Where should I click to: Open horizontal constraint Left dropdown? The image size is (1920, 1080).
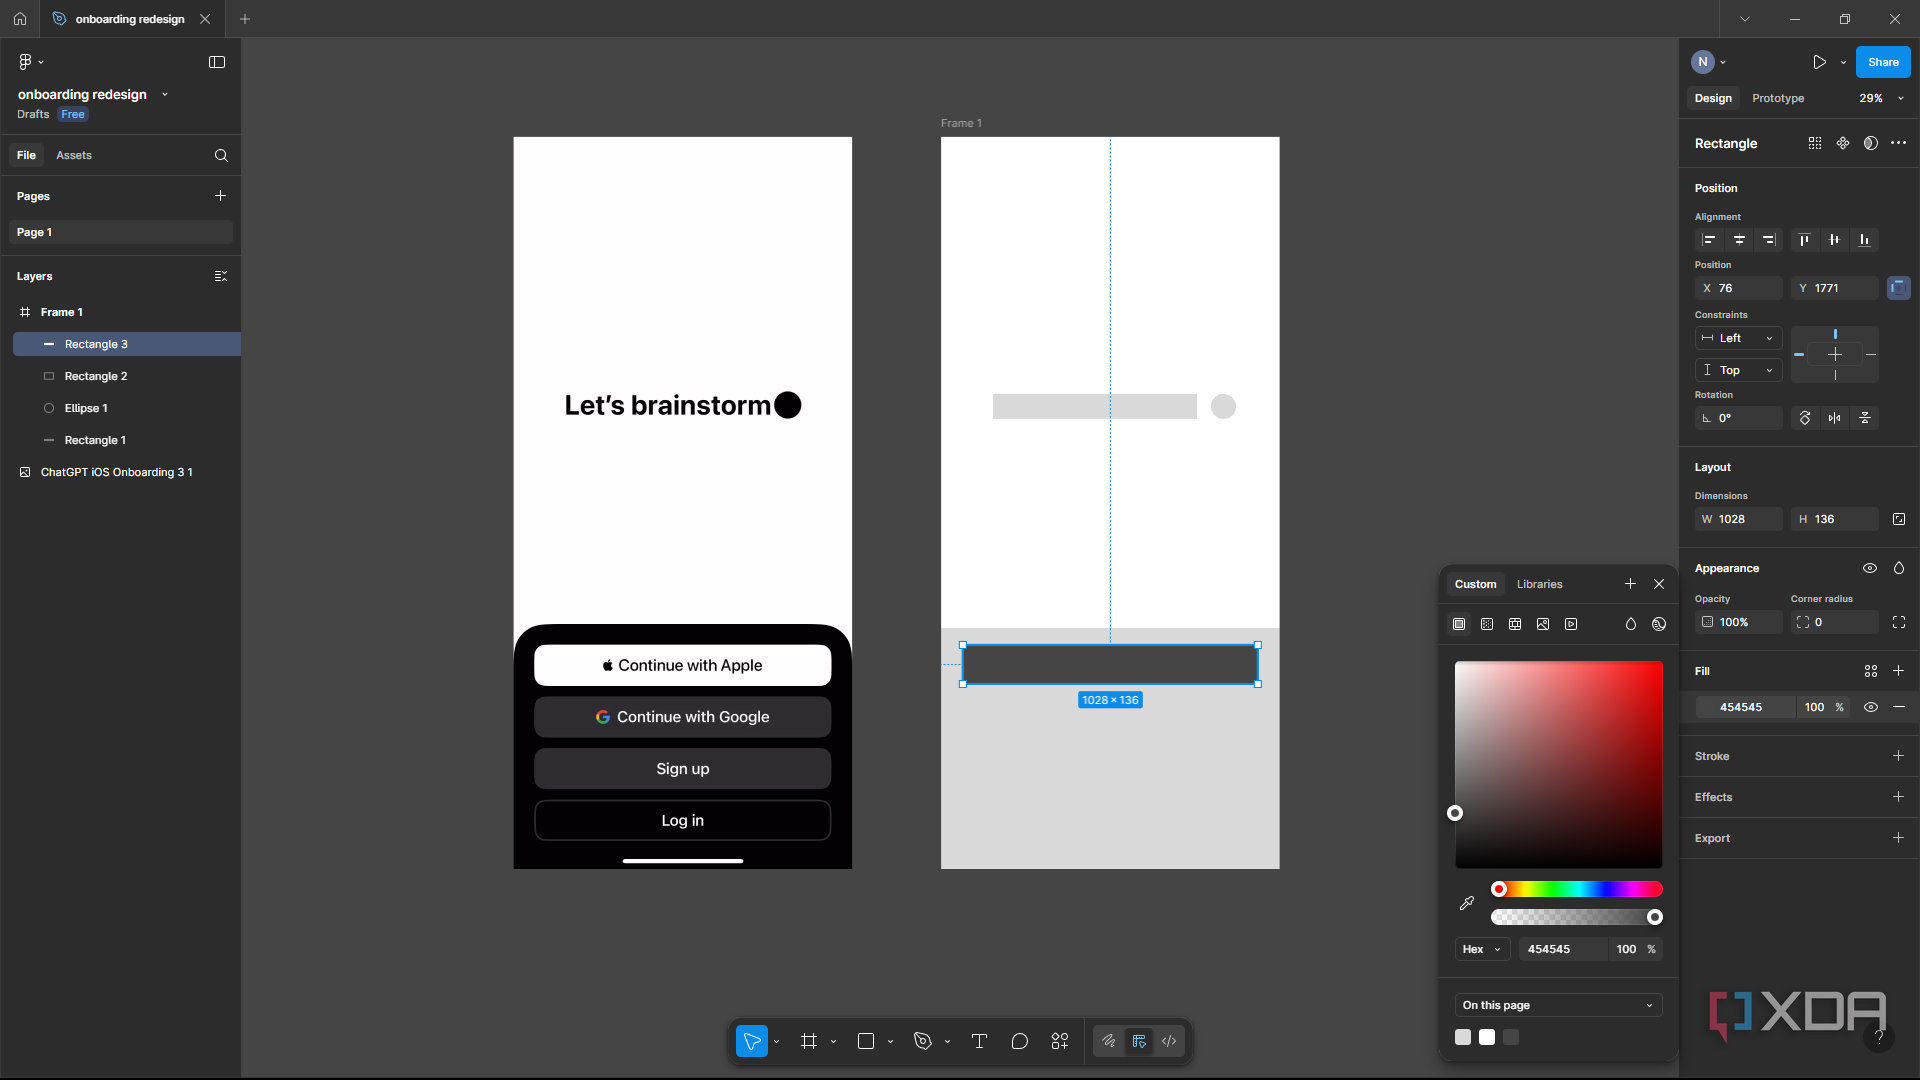pyautogui.click(x=1738, y=338)
